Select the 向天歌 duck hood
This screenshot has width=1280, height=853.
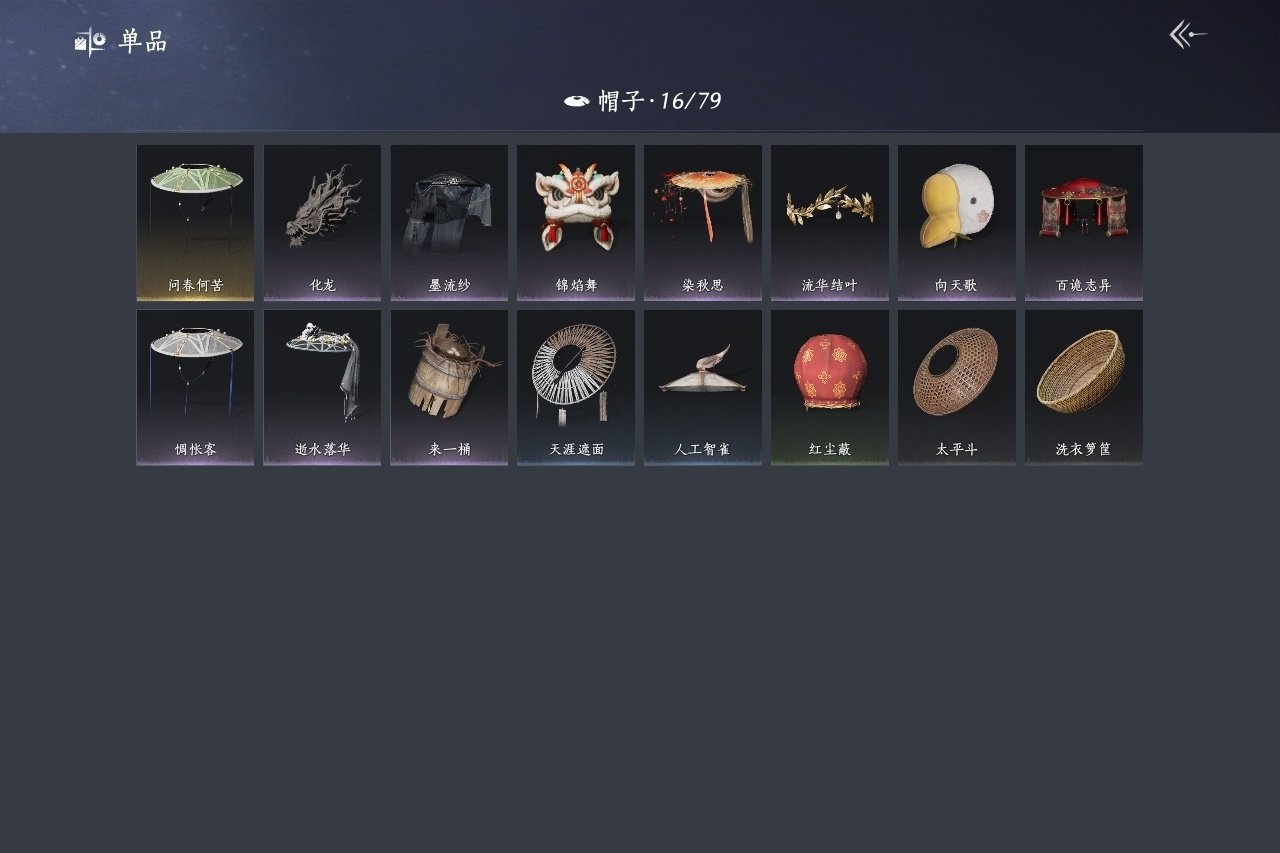(957, 222)
